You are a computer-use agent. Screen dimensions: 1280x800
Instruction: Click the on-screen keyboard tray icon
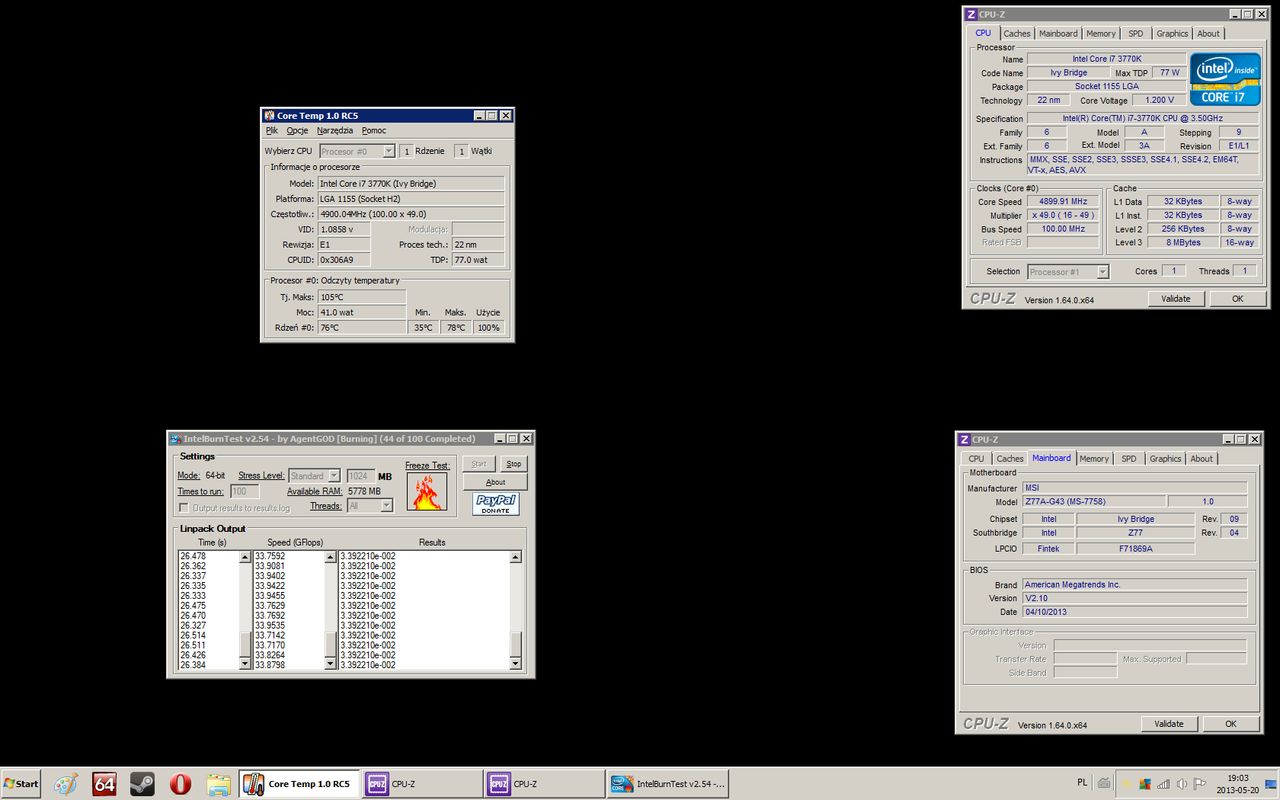1104,783
